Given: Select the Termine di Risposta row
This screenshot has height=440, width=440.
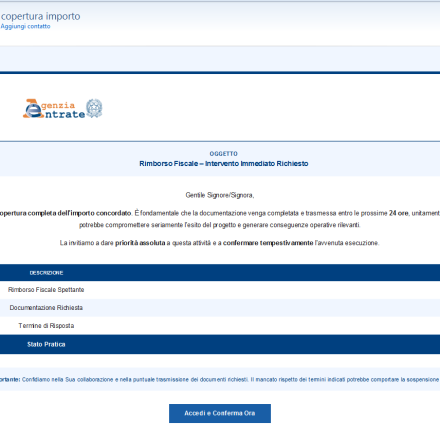Looking at the screenshot, I should pos(220,326).
